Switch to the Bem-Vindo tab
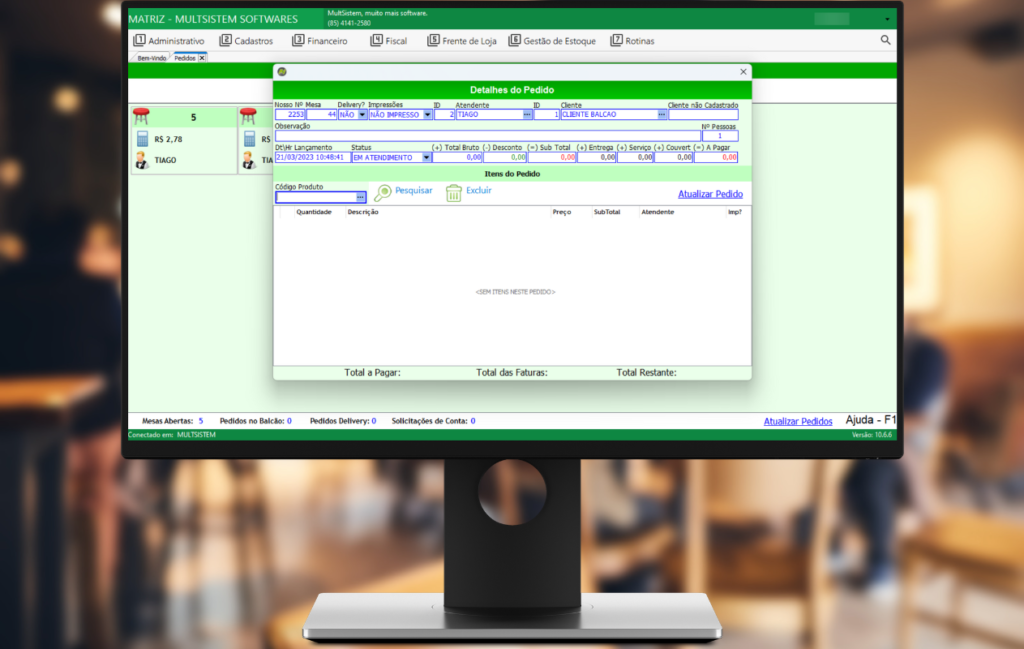The width and height of the screenshot is (1024, 649). (x=151, y=58)
